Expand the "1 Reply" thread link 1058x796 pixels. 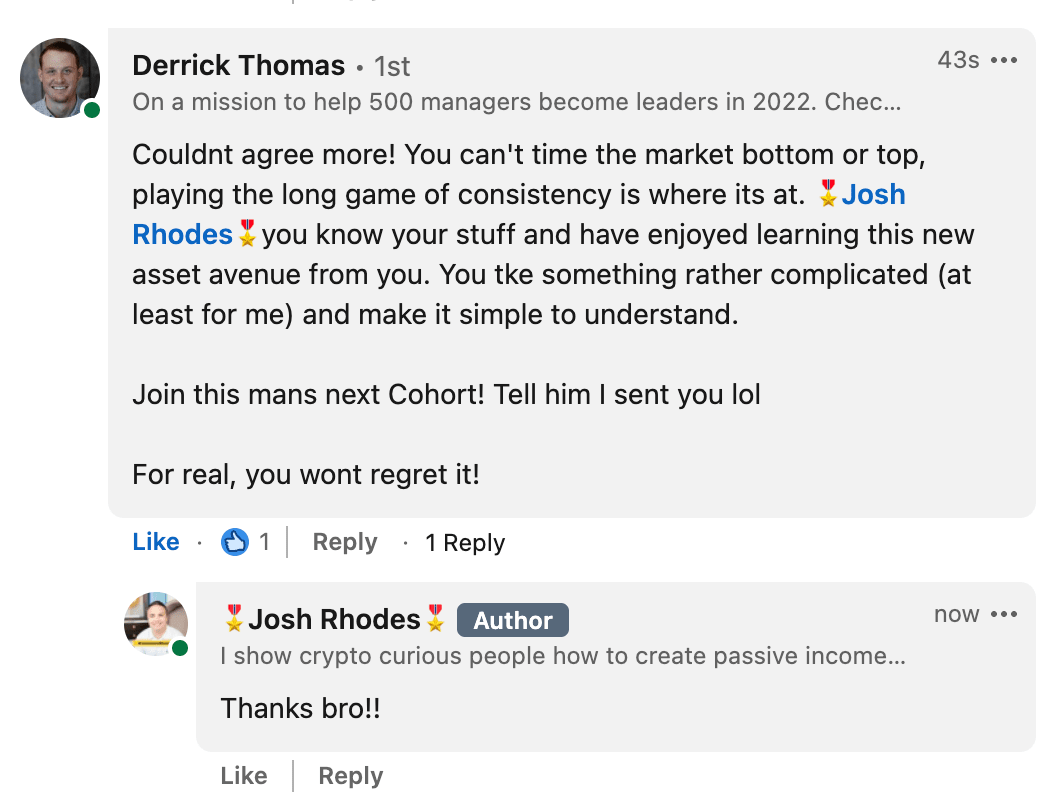[465, 543]
